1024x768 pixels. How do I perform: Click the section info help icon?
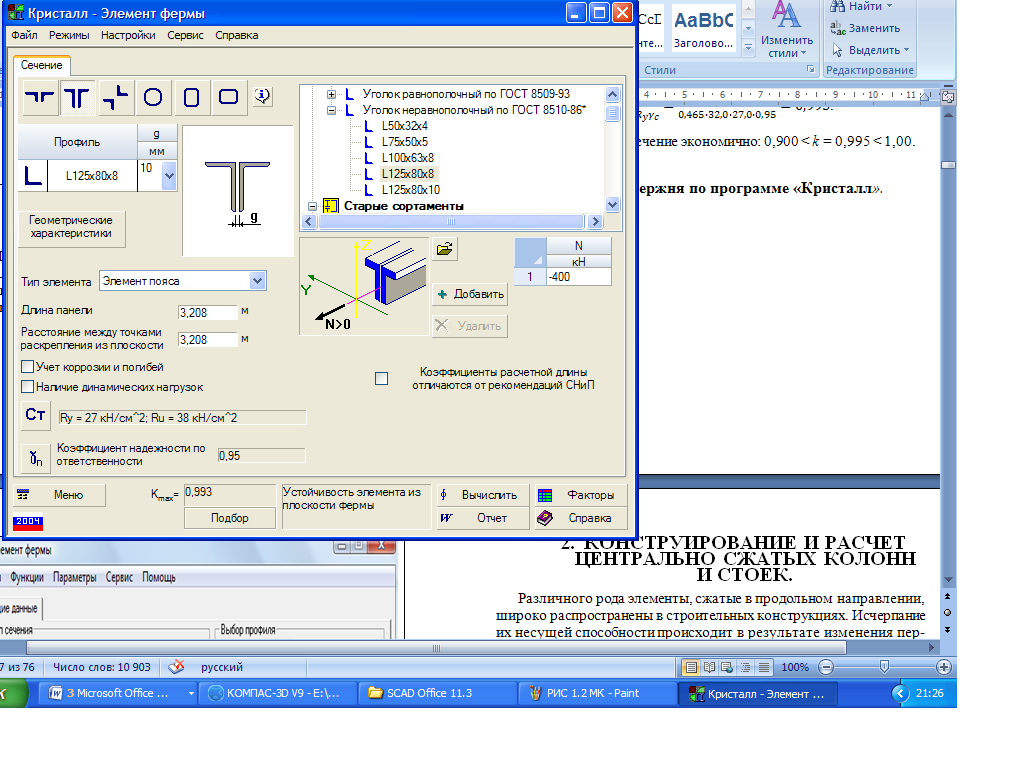pyautogui.click(x=263, y=96)
